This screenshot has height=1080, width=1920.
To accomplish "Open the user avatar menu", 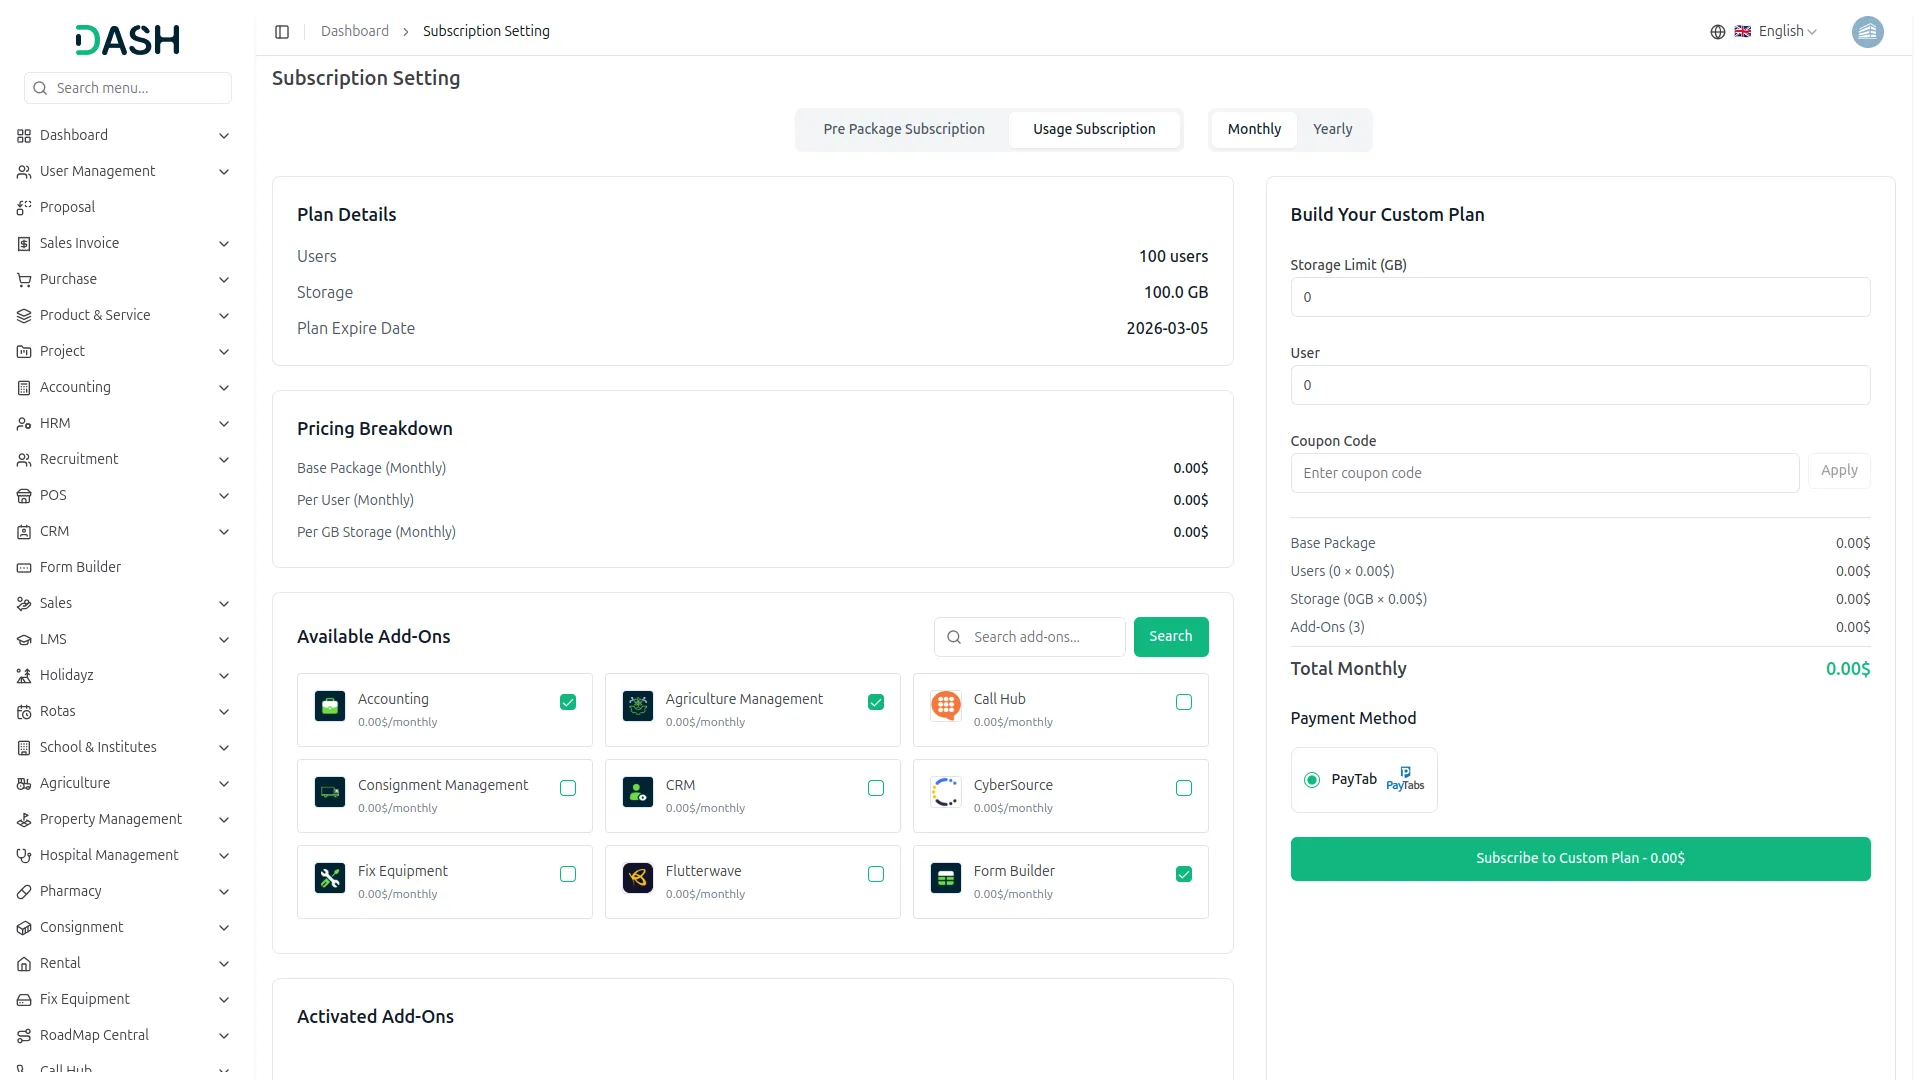I will 1867,32.
